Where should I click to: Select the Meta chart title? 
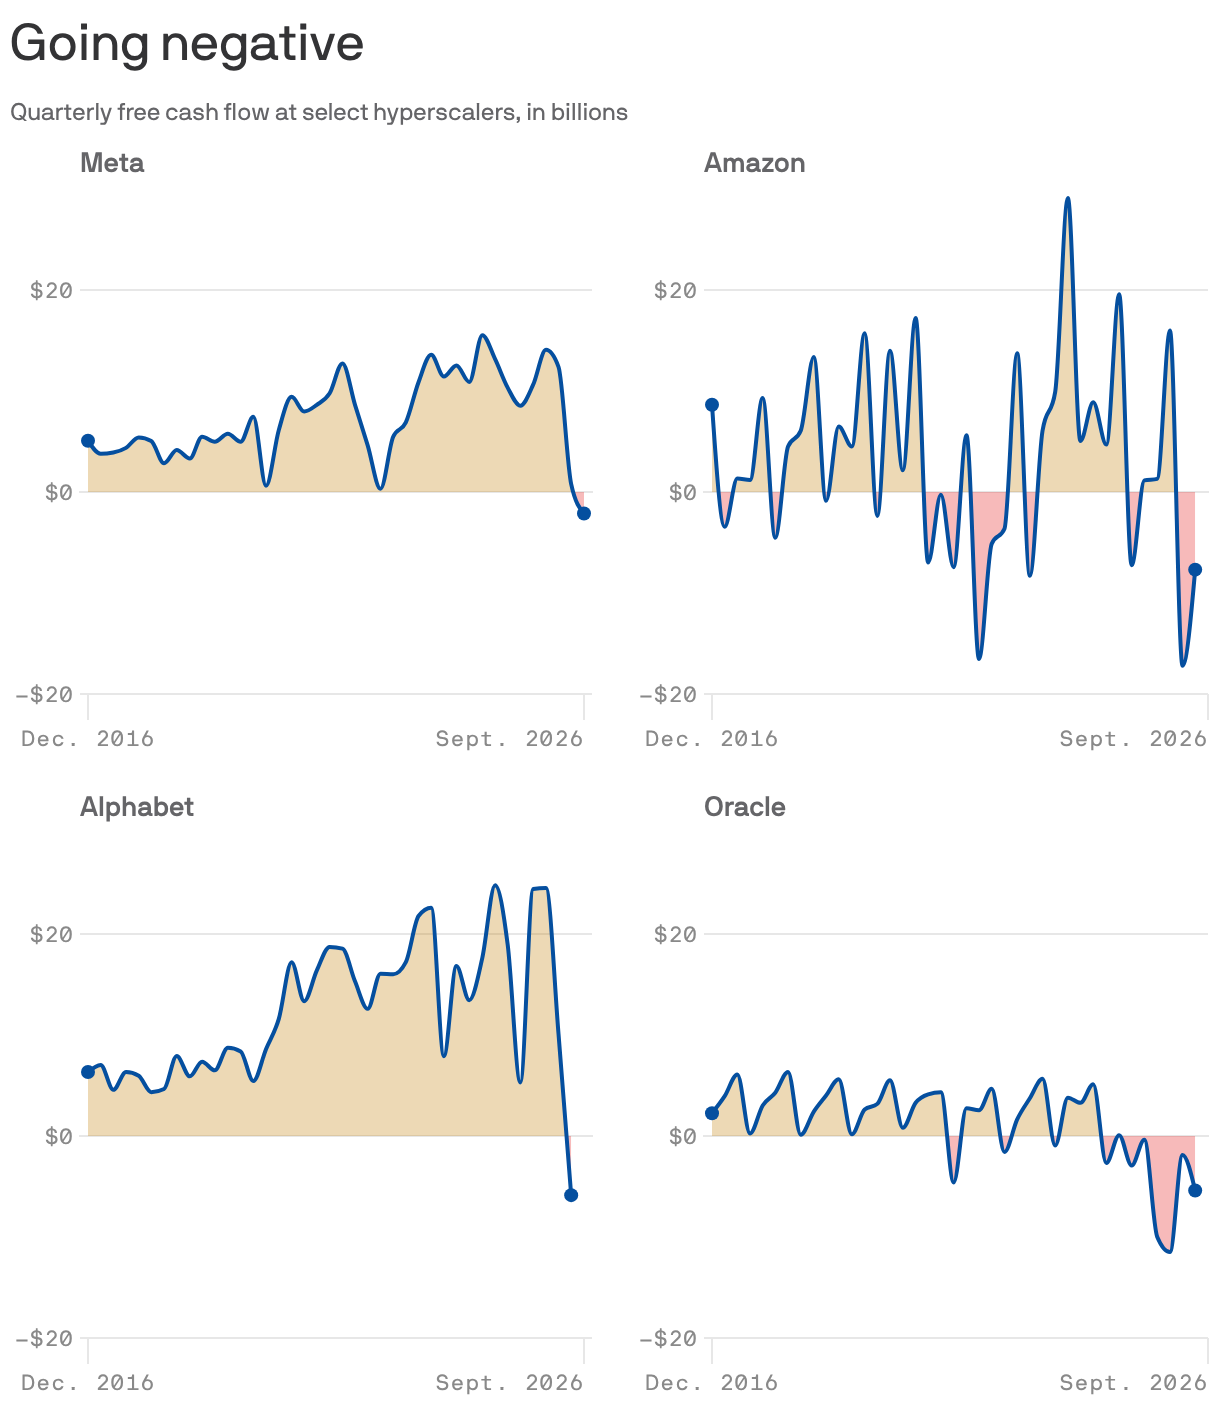tap(112, 163)
